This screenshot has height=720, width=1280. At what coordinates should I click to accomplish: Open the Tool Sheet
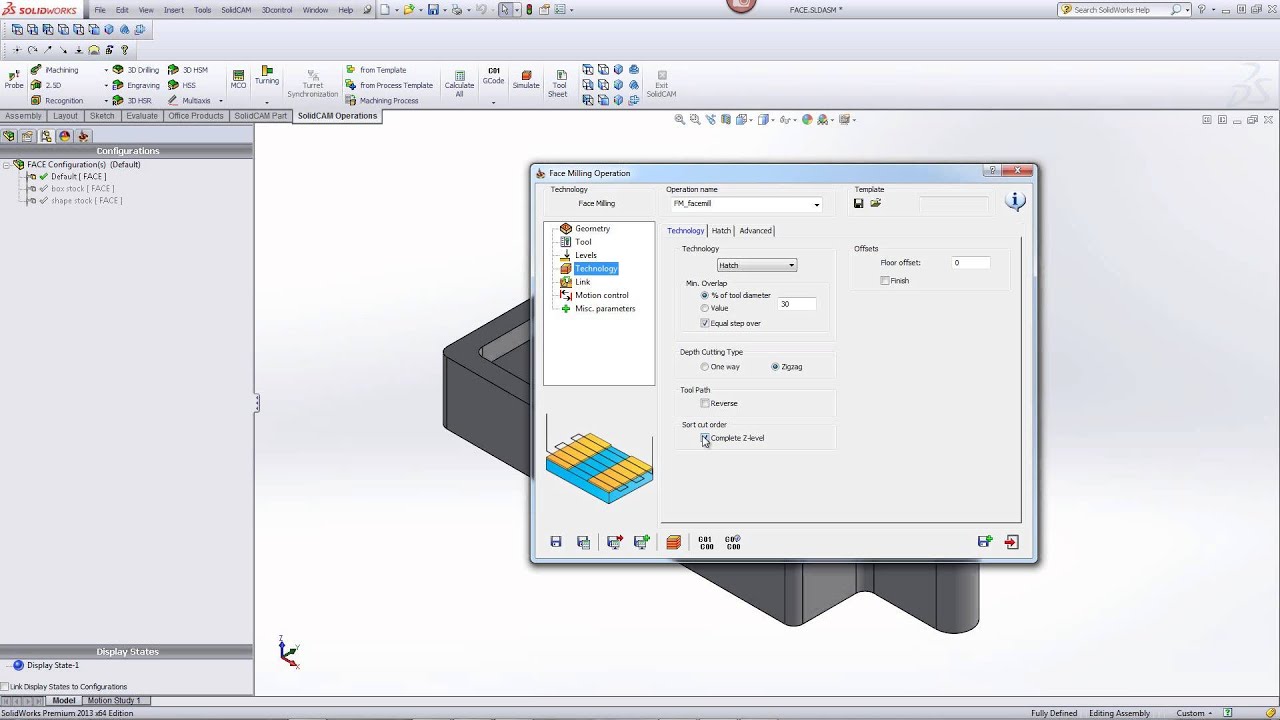point(559,83)
